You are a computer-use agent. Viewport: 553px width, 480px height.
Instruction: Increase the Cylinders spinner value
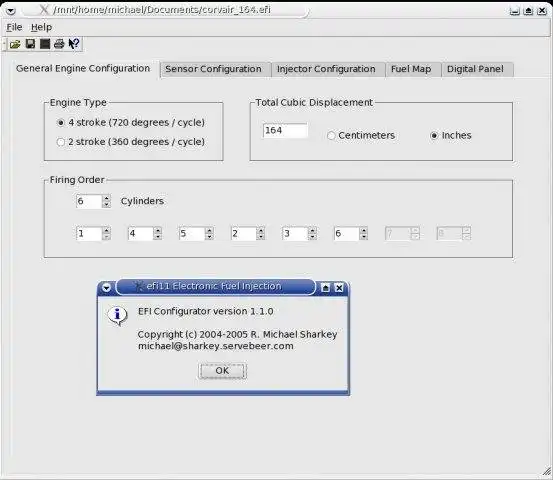(x=106, y=198)
